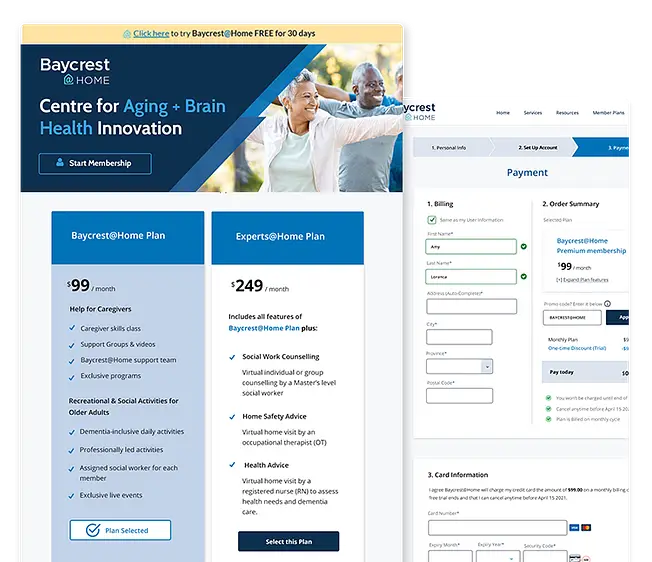The image size is (652, 562).
Task: Open the Expiry Year dropdown
Action: coord(504,558)
